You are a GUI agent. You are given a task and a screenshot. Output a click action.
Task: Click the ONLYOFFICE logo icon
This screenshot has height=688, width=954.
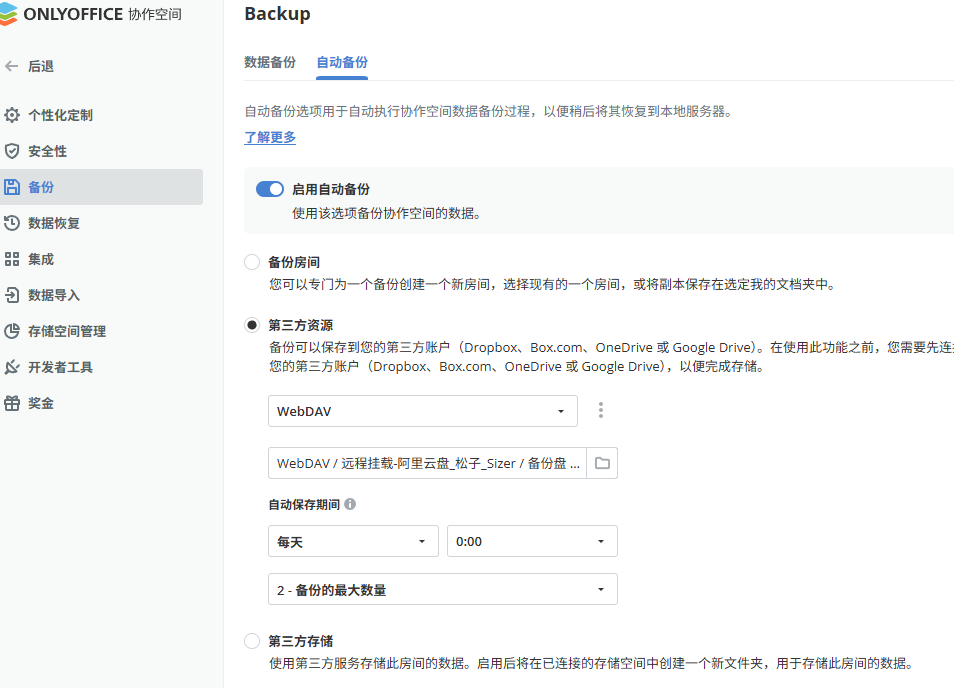pos(9,14)
